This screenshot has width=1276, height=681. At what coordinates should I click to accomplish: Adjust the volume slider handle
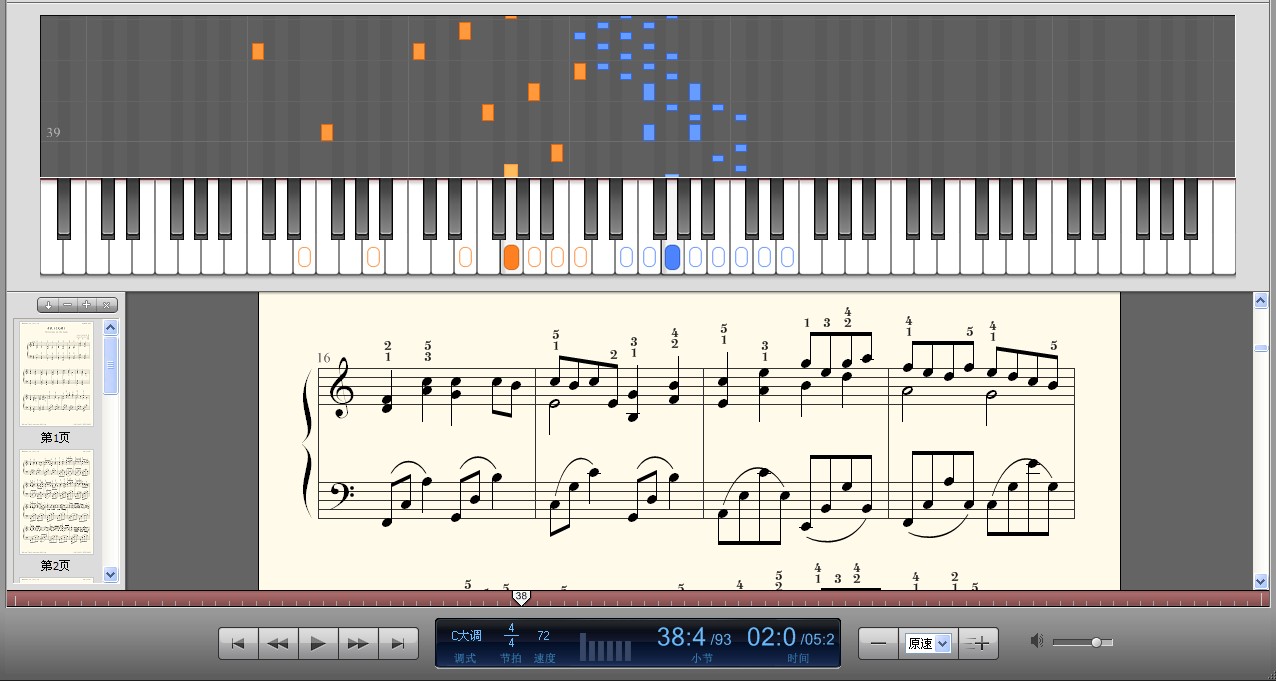pyautogui.click(x=1096, y=642)
